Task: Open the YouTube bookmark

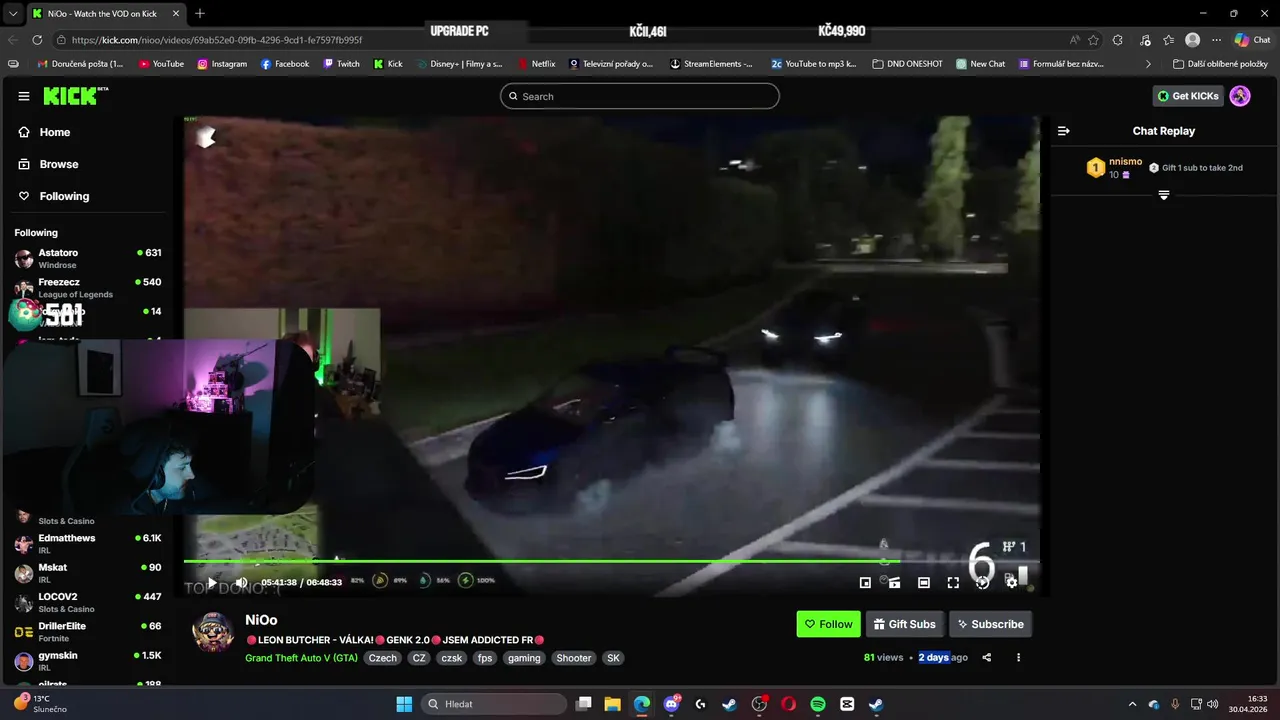Action: [x=161, y=64]
